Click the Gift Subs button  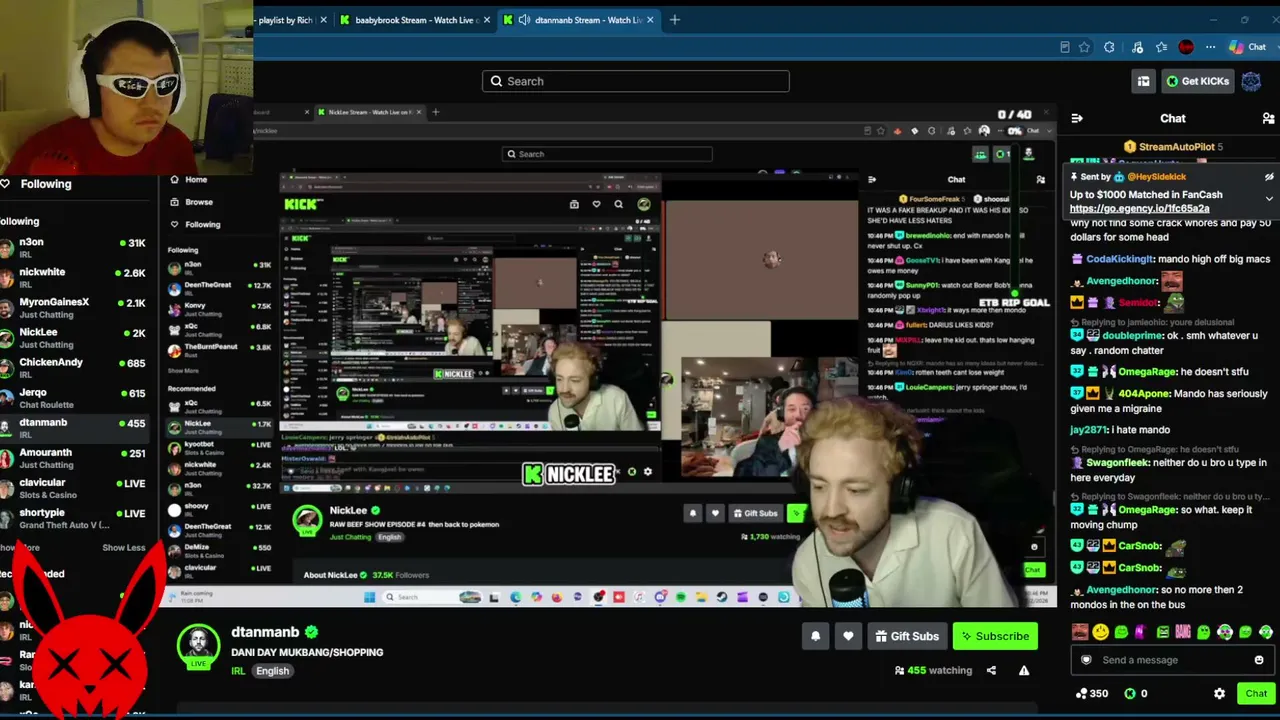pos(907,636)
